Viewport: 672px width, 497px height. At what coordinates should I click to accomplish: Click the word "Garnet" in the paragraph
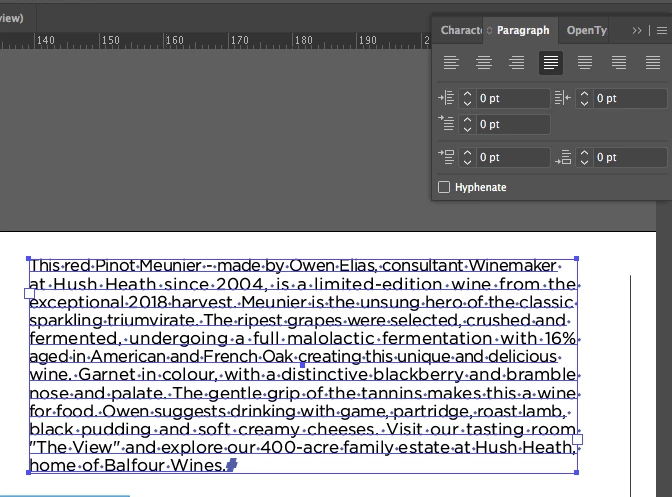[107, 374]
